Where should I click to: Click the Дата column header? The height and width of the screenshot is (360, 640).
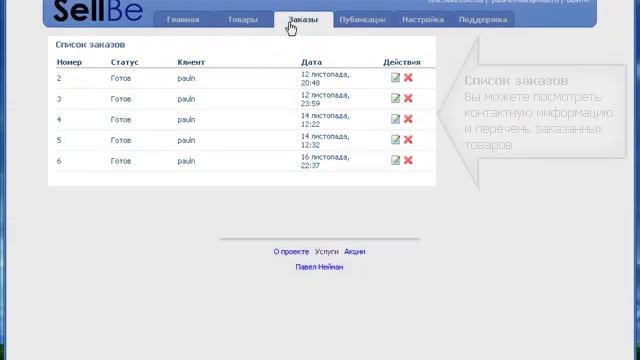click(311, 62)
